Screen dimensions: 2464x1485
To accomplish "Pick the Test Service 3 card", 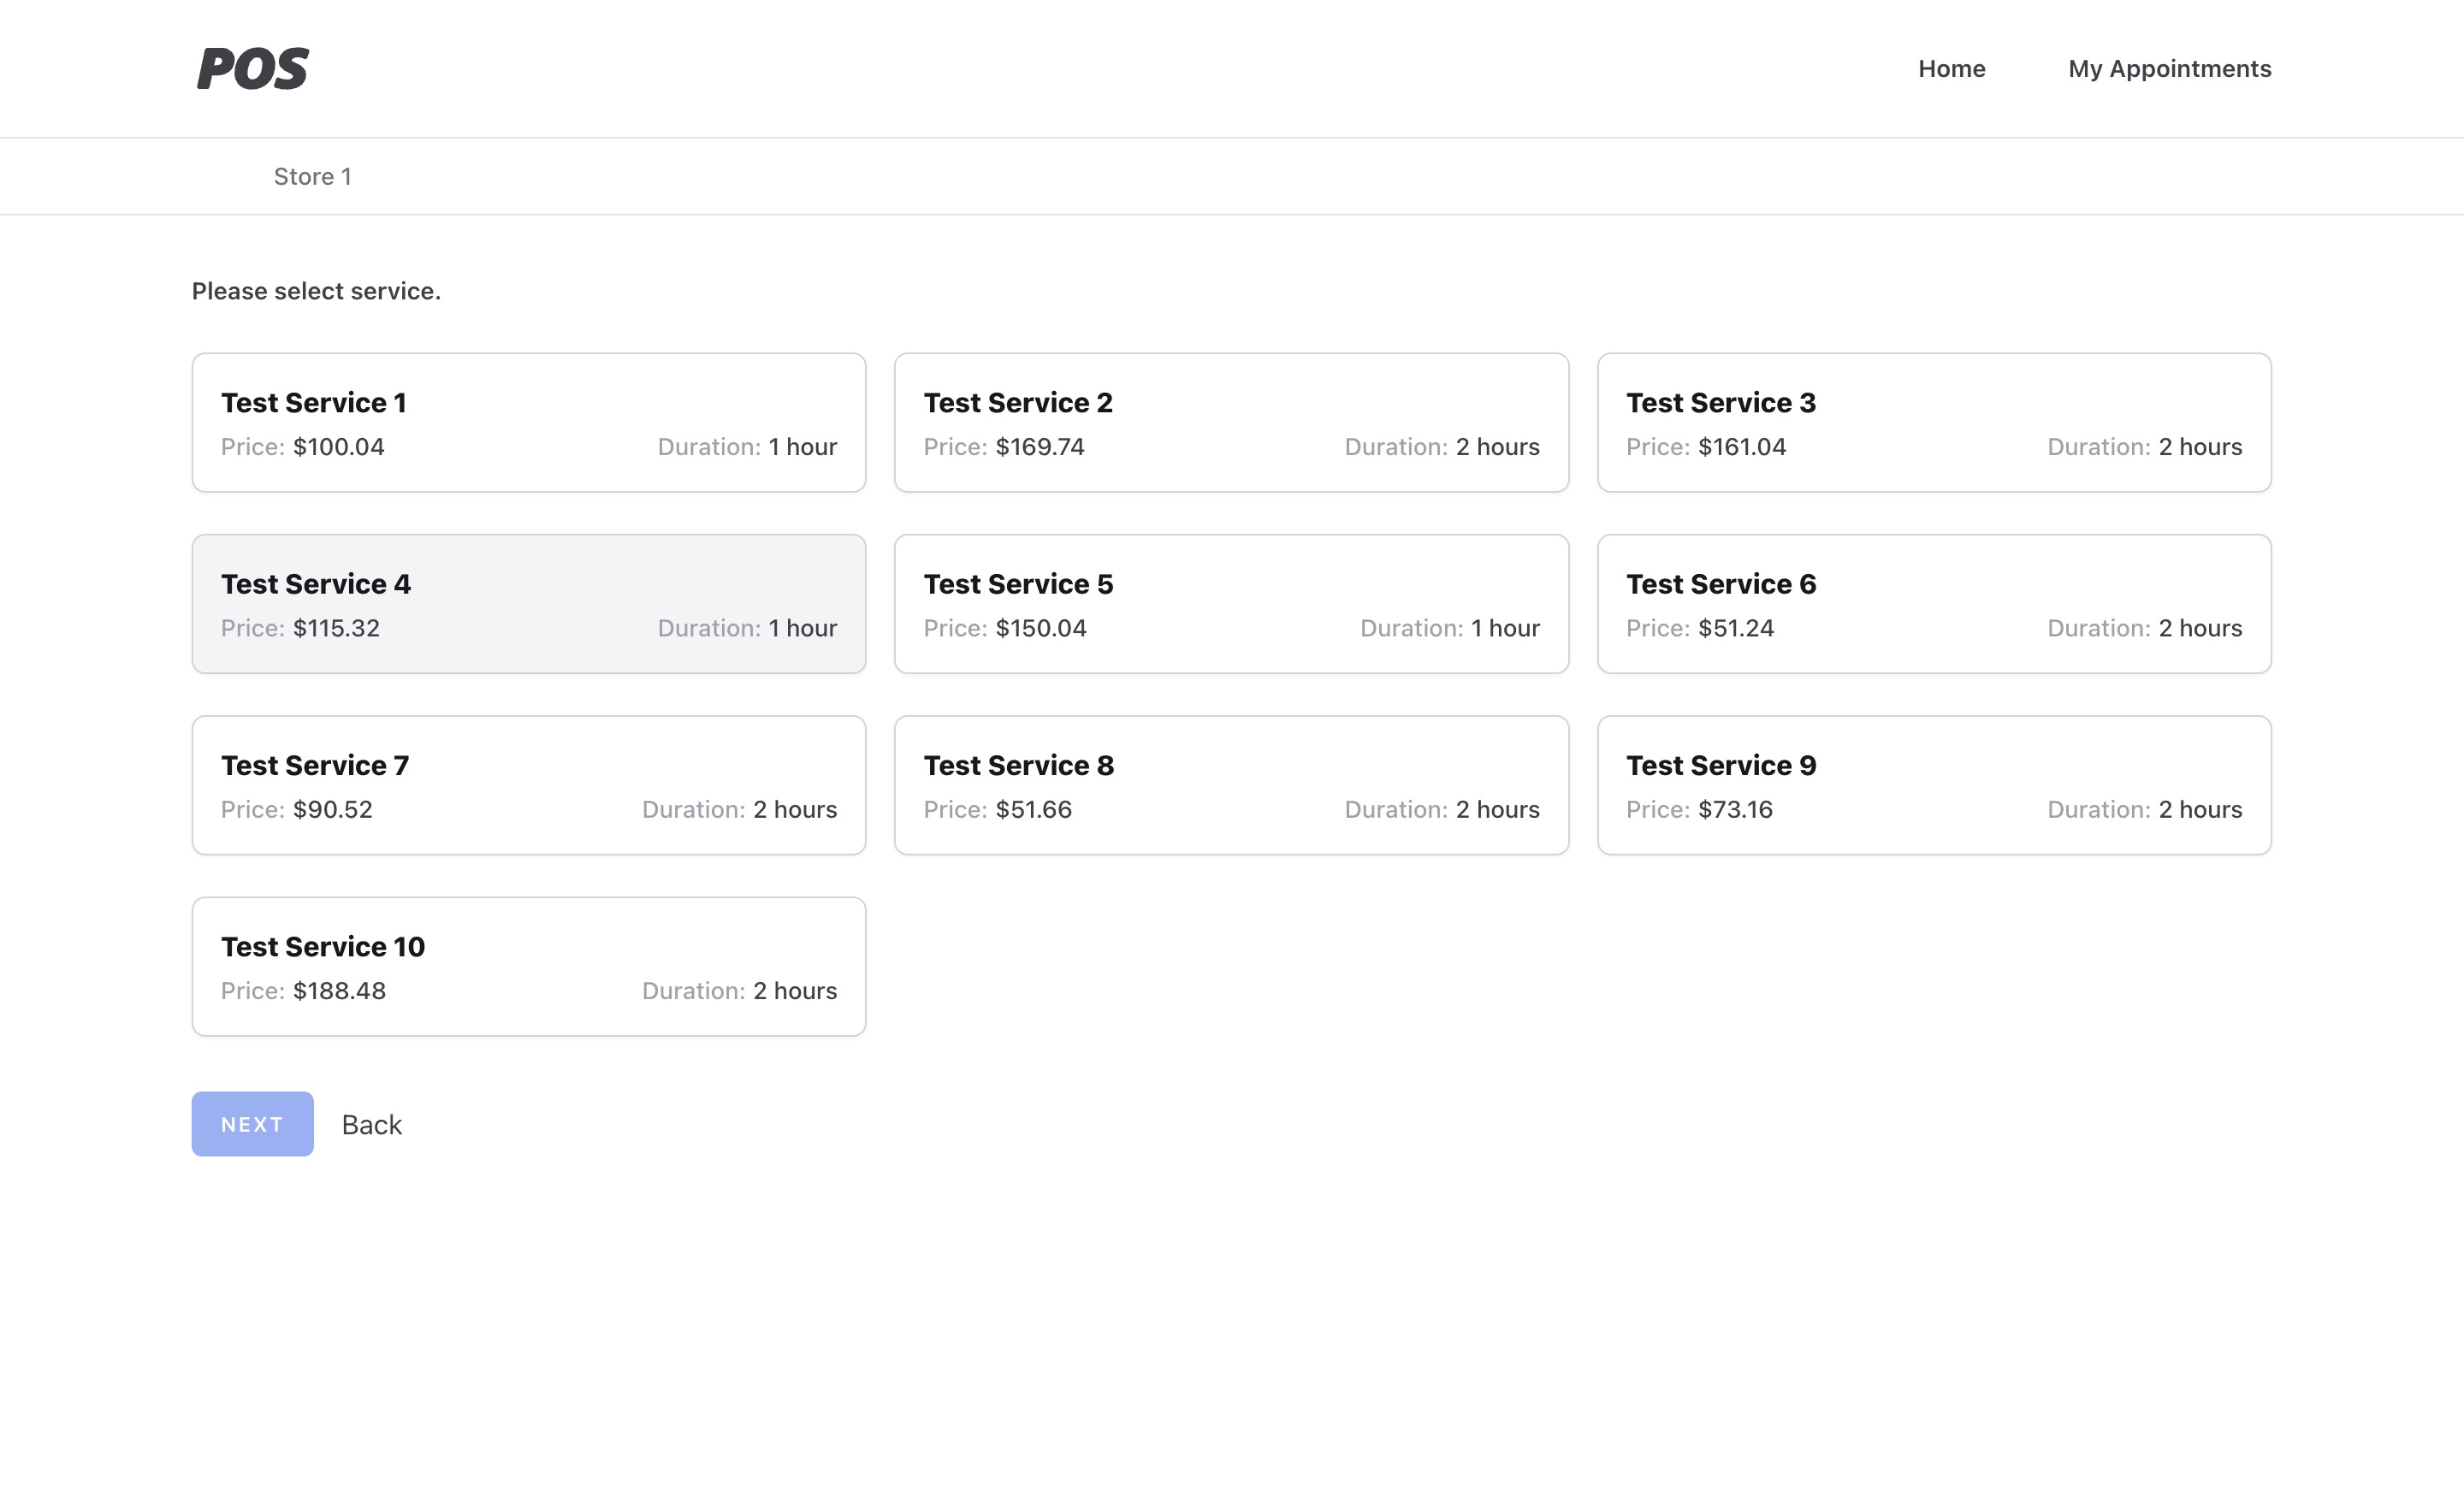I will 1933,422.
